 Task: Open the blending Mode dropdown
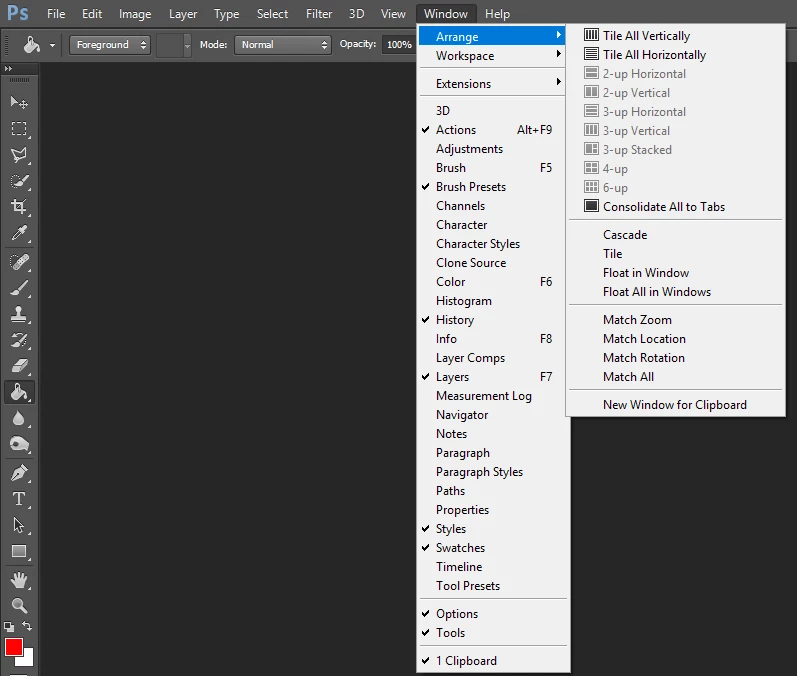pos(283,45)
